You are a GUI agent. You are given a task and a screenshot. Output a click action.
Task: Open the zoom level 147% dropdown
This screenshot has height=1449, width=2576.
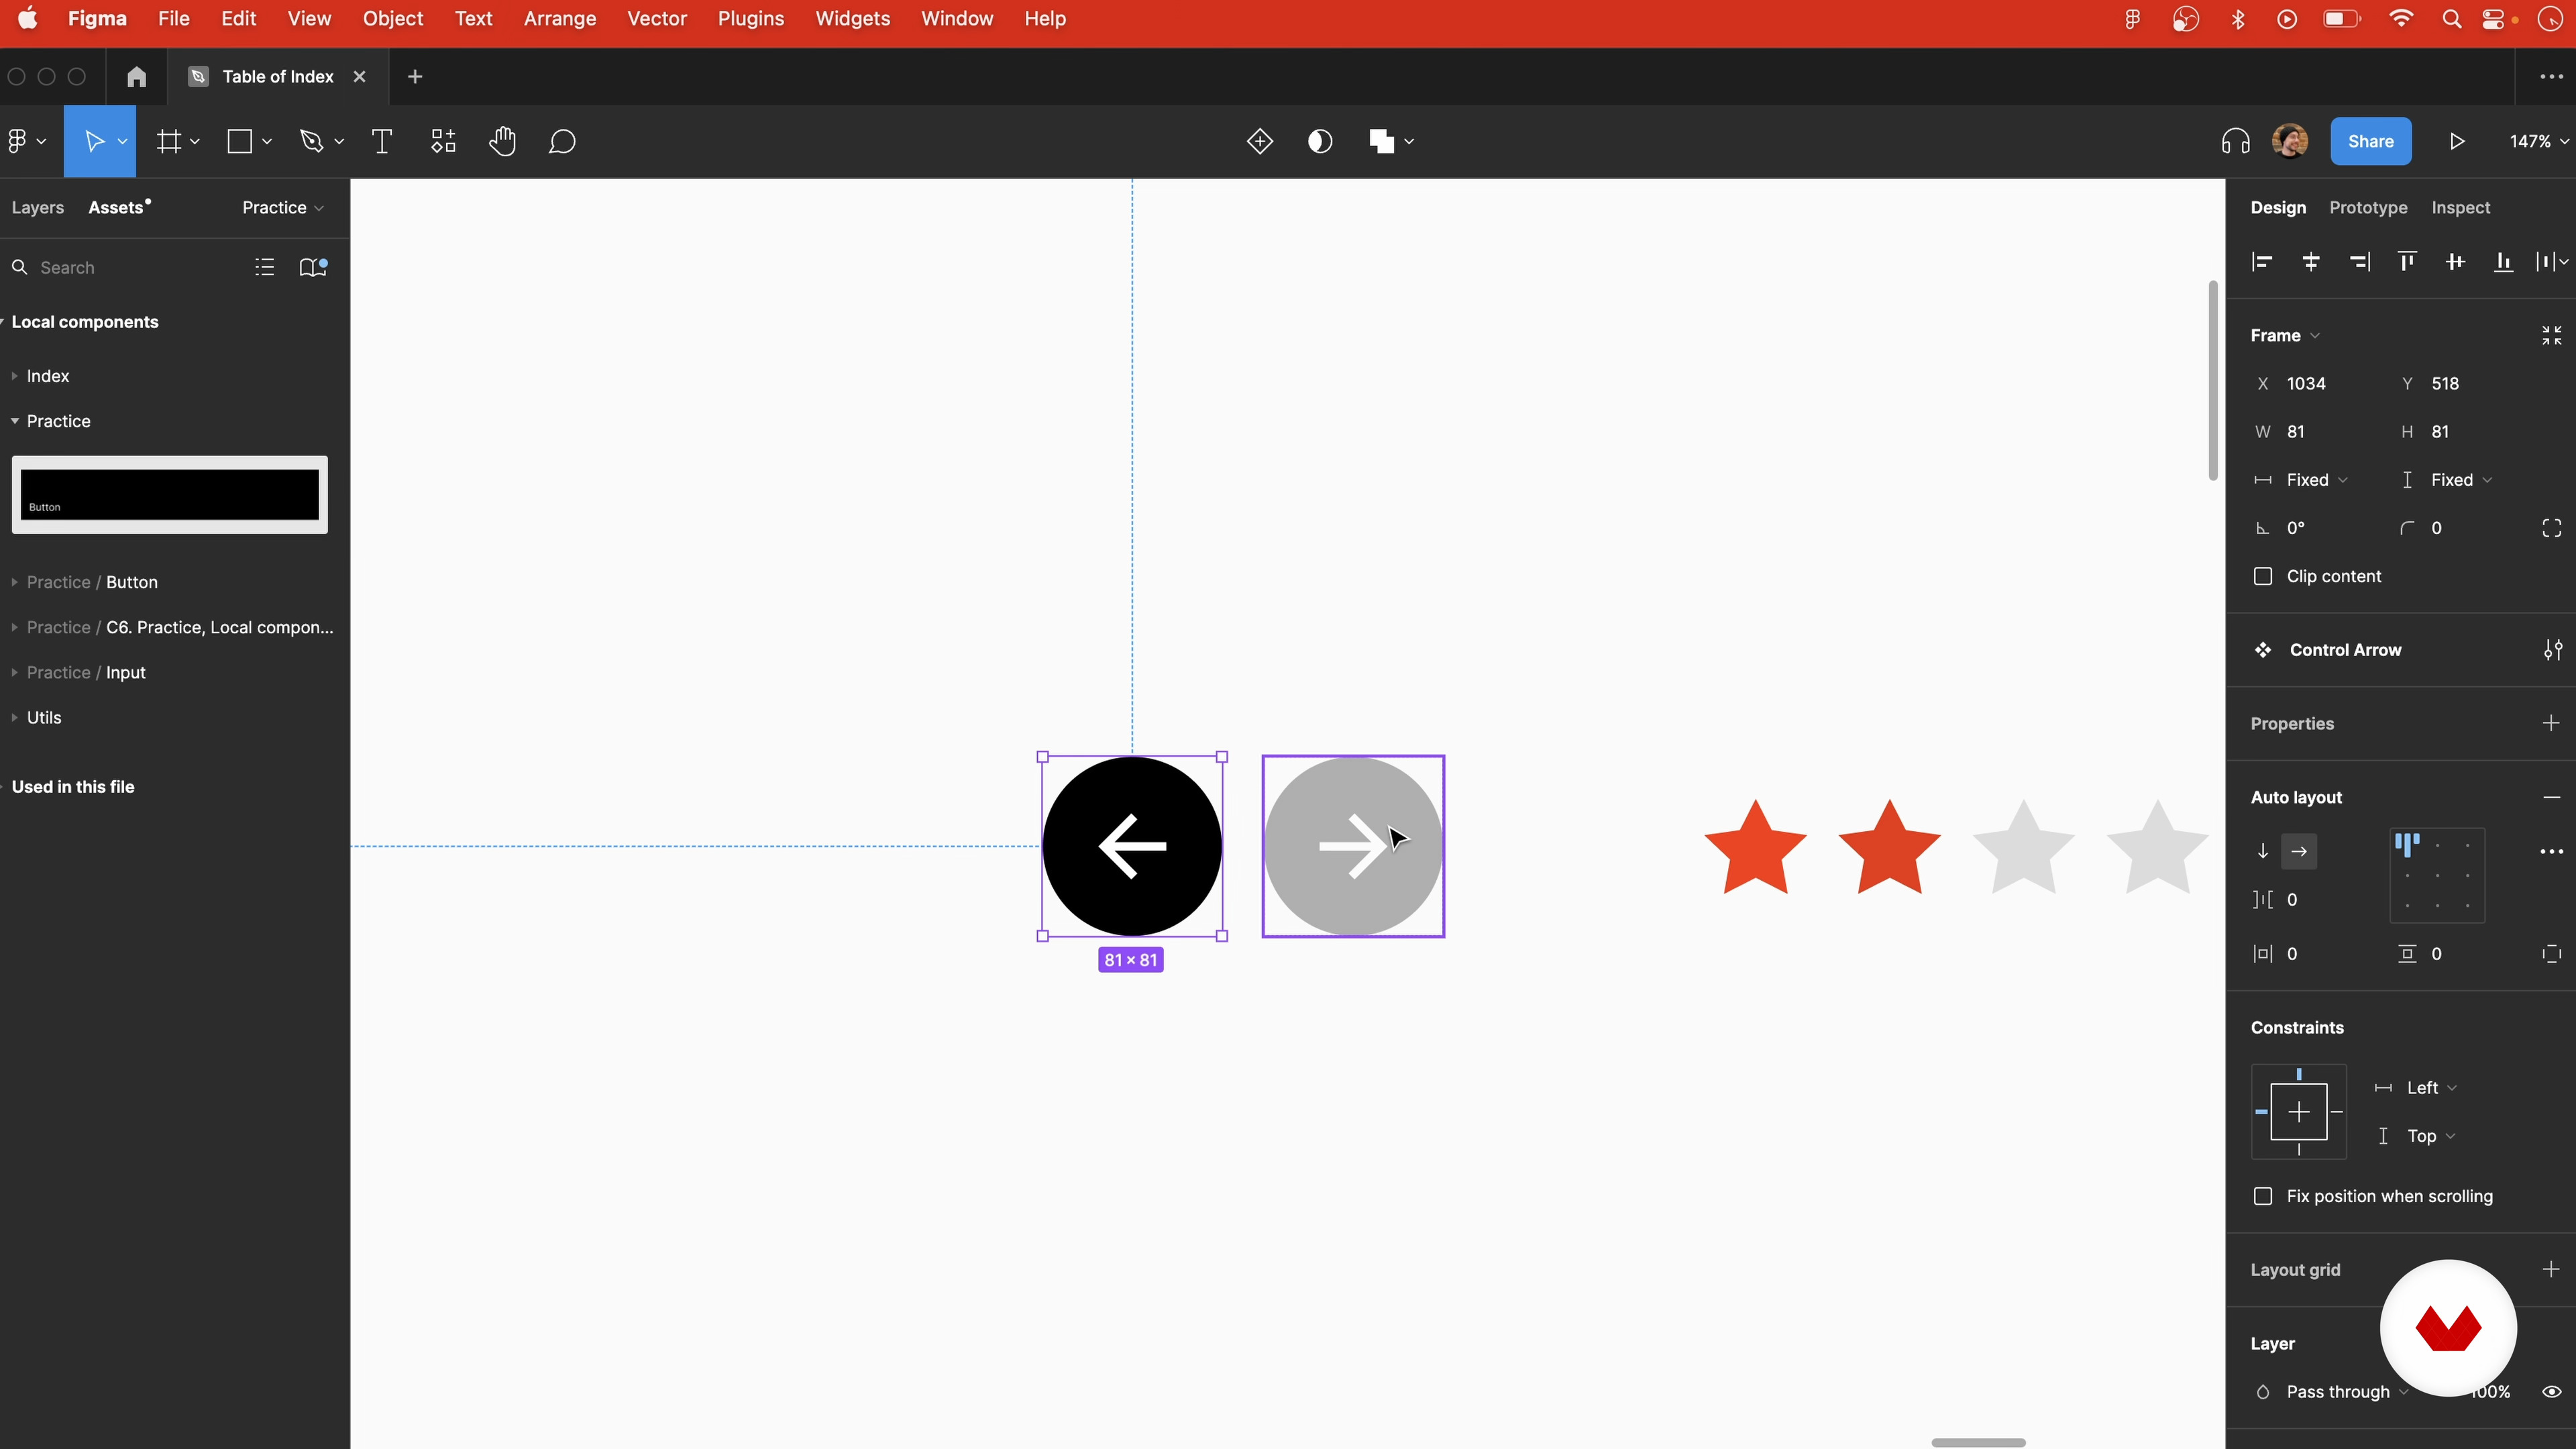[x=2539, y=141]
